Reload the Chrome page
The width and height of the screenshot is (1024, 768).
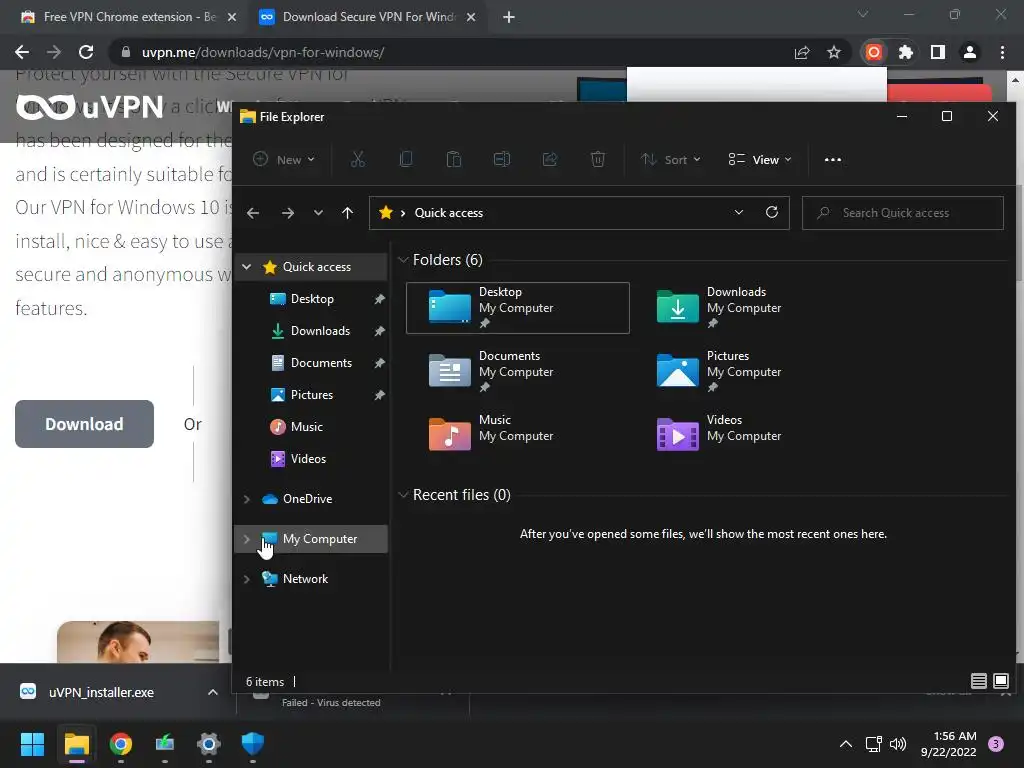(86, 52)
